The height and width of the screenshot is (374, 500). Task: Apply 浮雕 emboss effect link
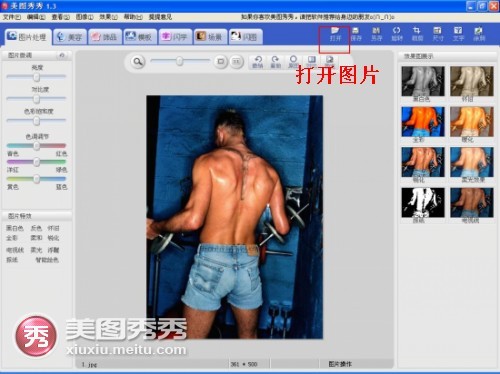point(53,250)
